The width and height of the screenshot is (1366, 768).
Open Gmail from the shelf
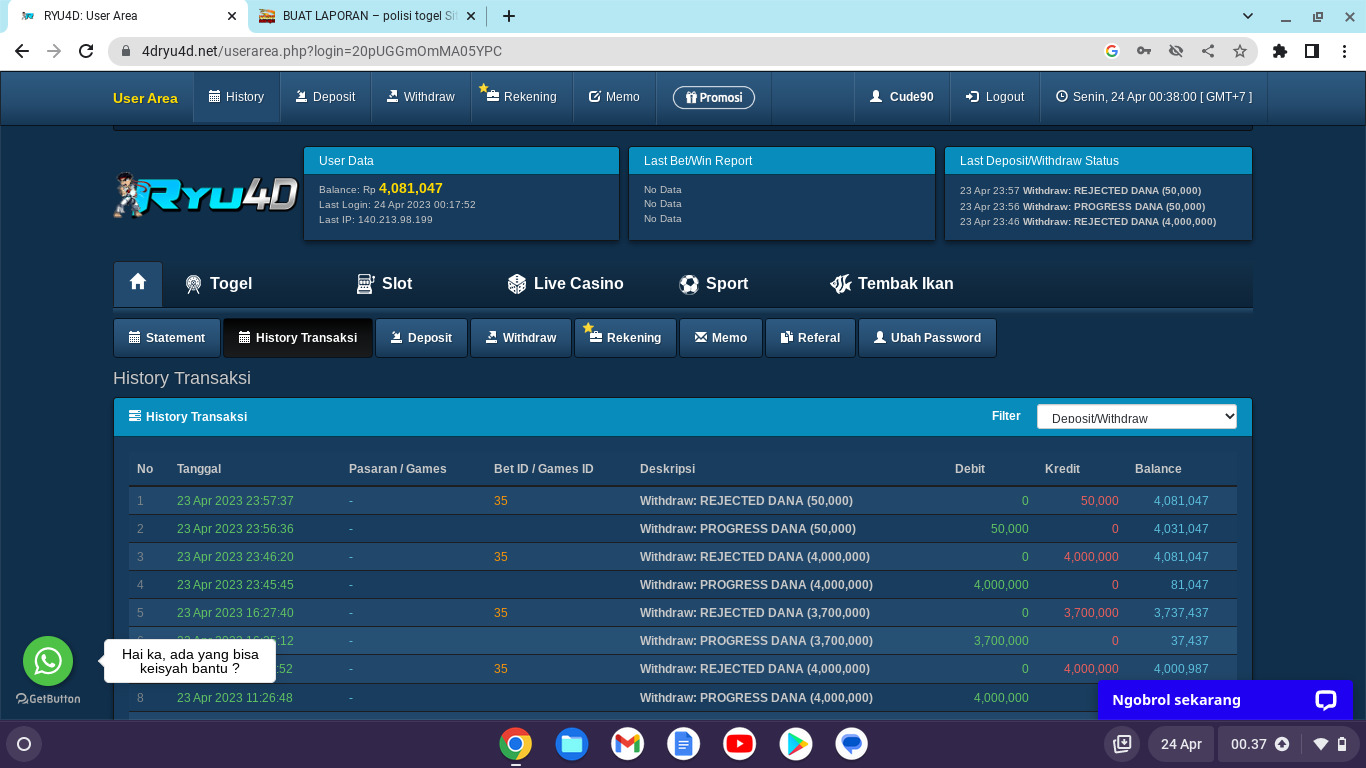(628, 744)
